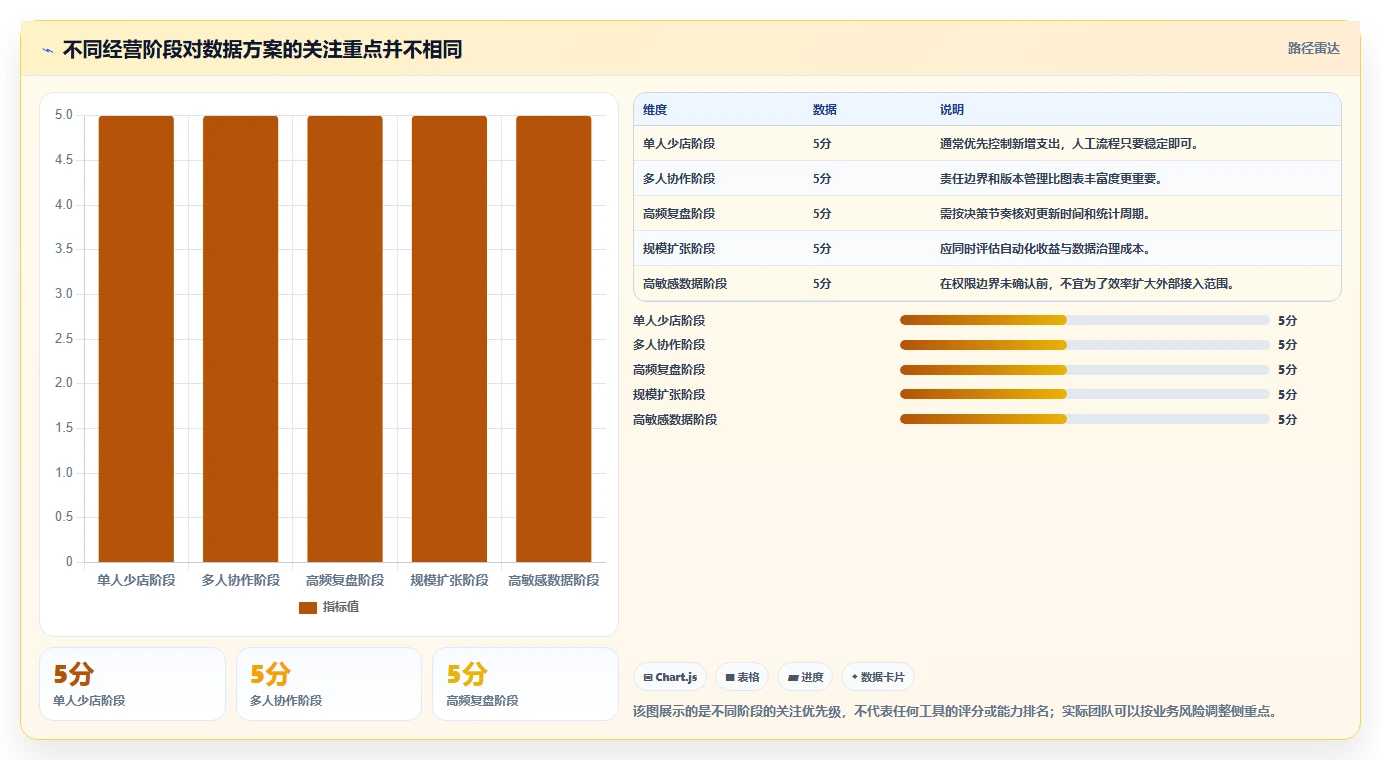
Task: Click the 多人协作阶段 x-axis label
Action: pyautogui.click(x=240, y=580)
